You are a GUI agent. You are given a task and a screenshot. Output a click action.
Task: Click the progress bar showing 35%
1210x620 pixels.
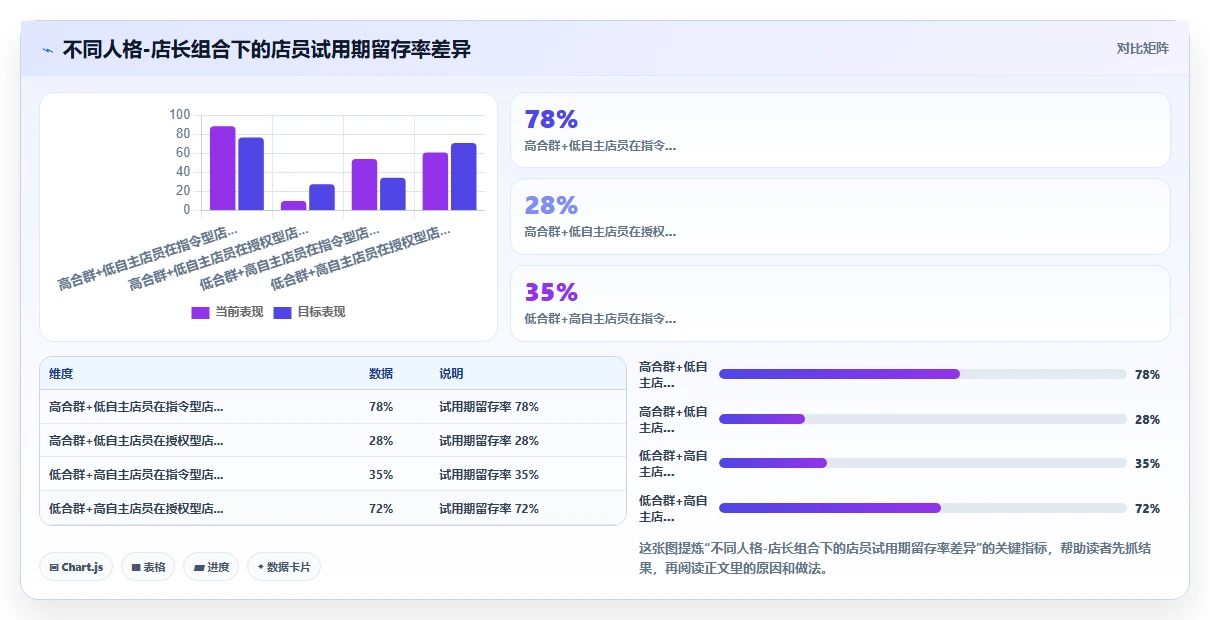coord(923,463)
